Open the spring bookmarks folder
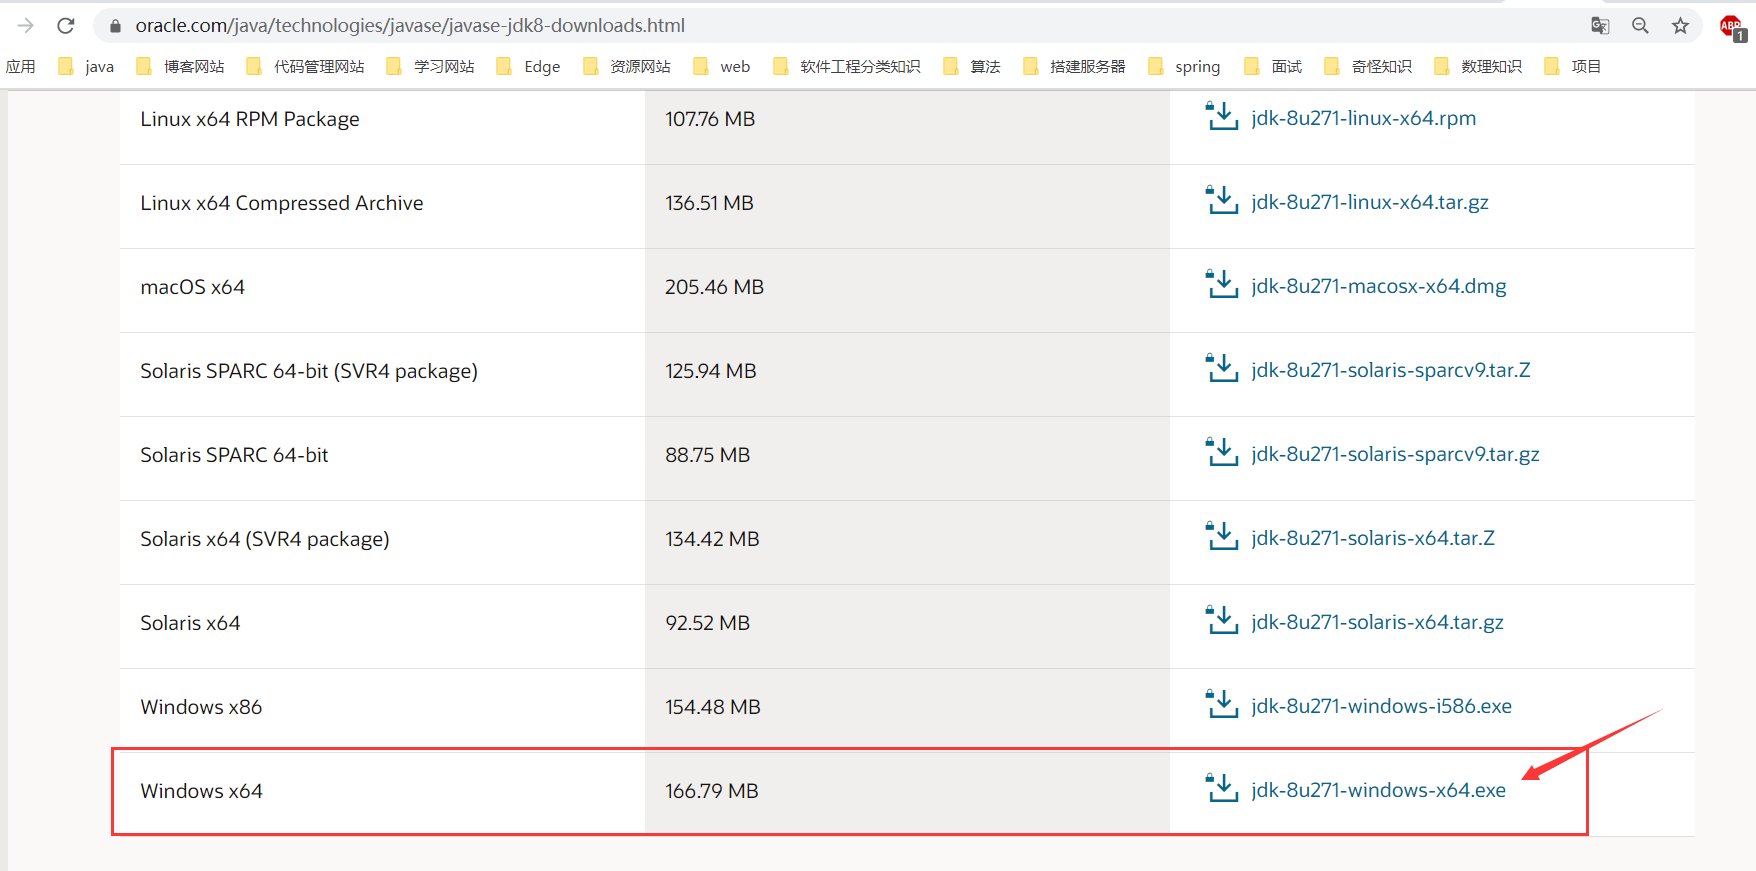Image resolution: width=1756 pixels, height=871 pixels. pos(1185,67)
